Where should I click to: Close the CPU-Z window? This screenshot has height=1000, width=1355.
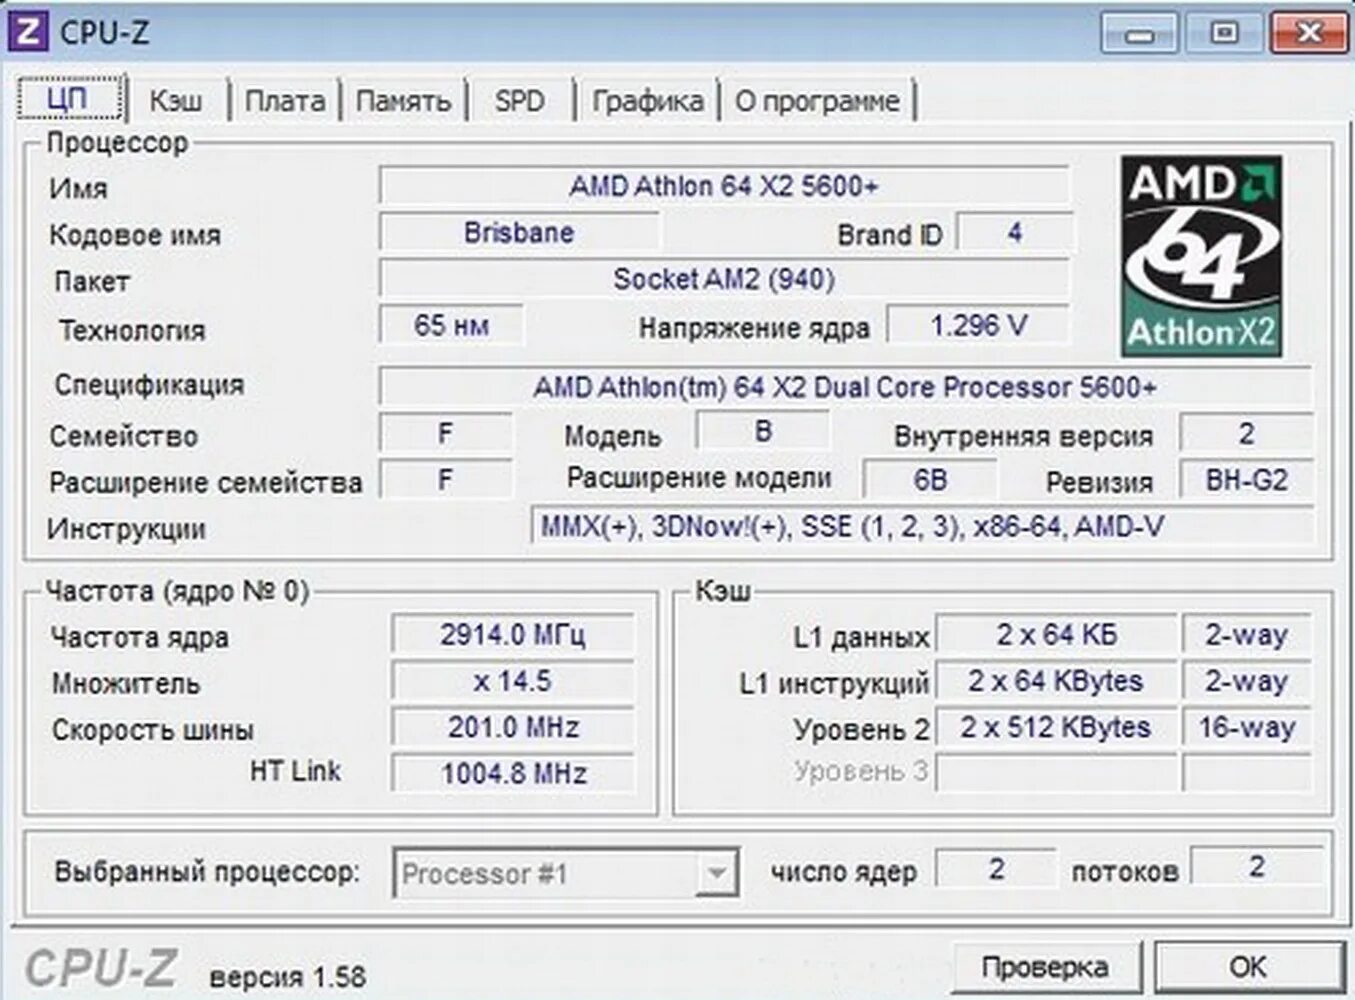point(1309,34)
